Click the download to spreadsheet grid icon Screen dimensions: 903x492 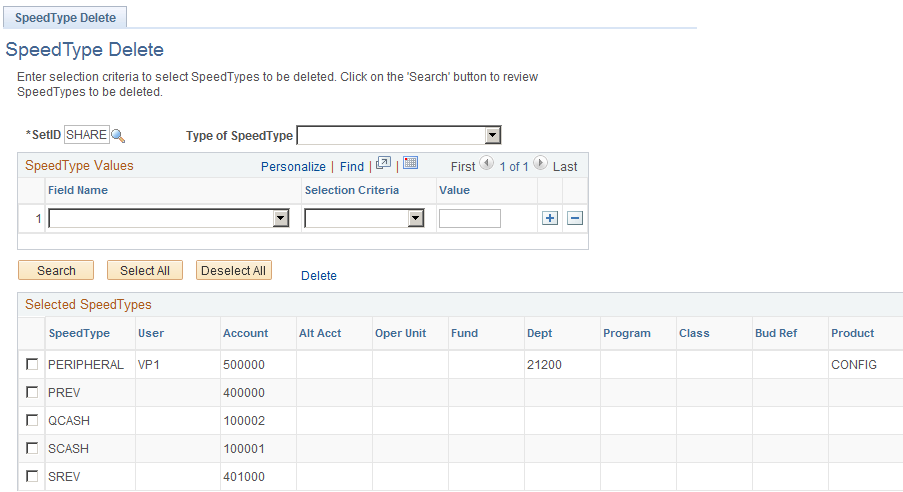point(411,163)
